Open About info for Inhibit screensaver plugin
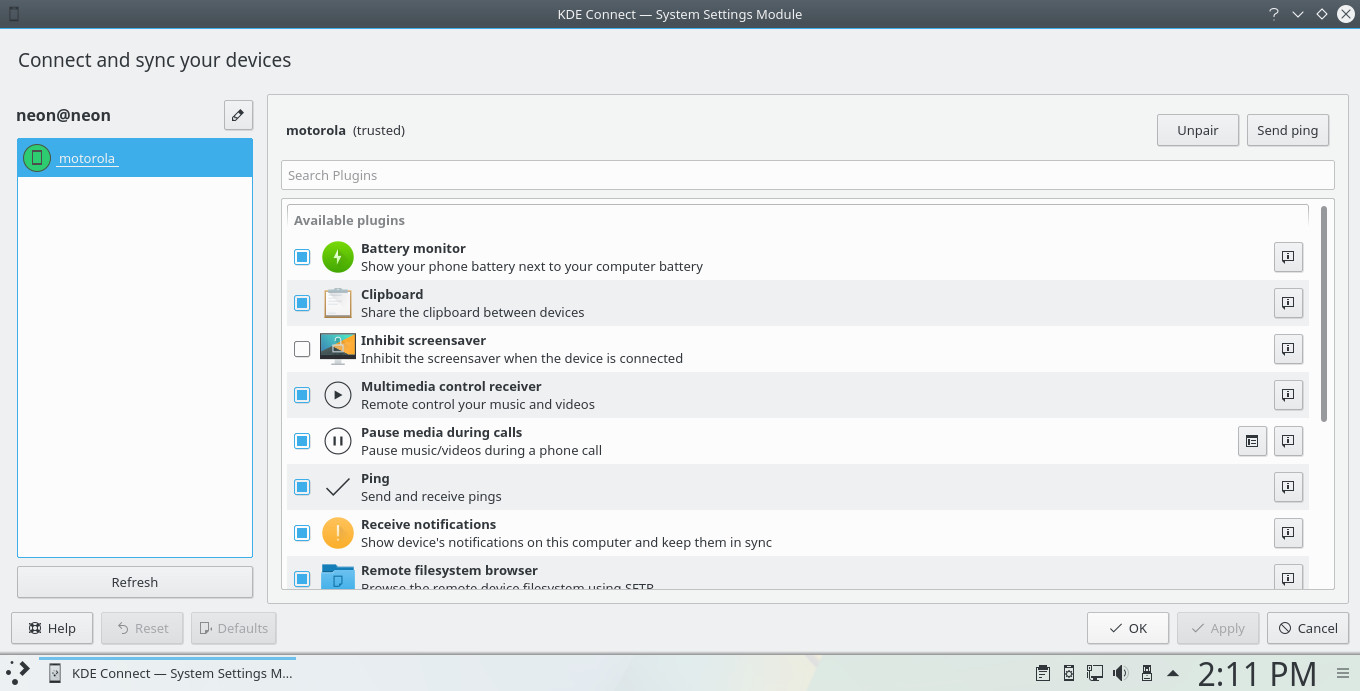 tap(1288, 349)
